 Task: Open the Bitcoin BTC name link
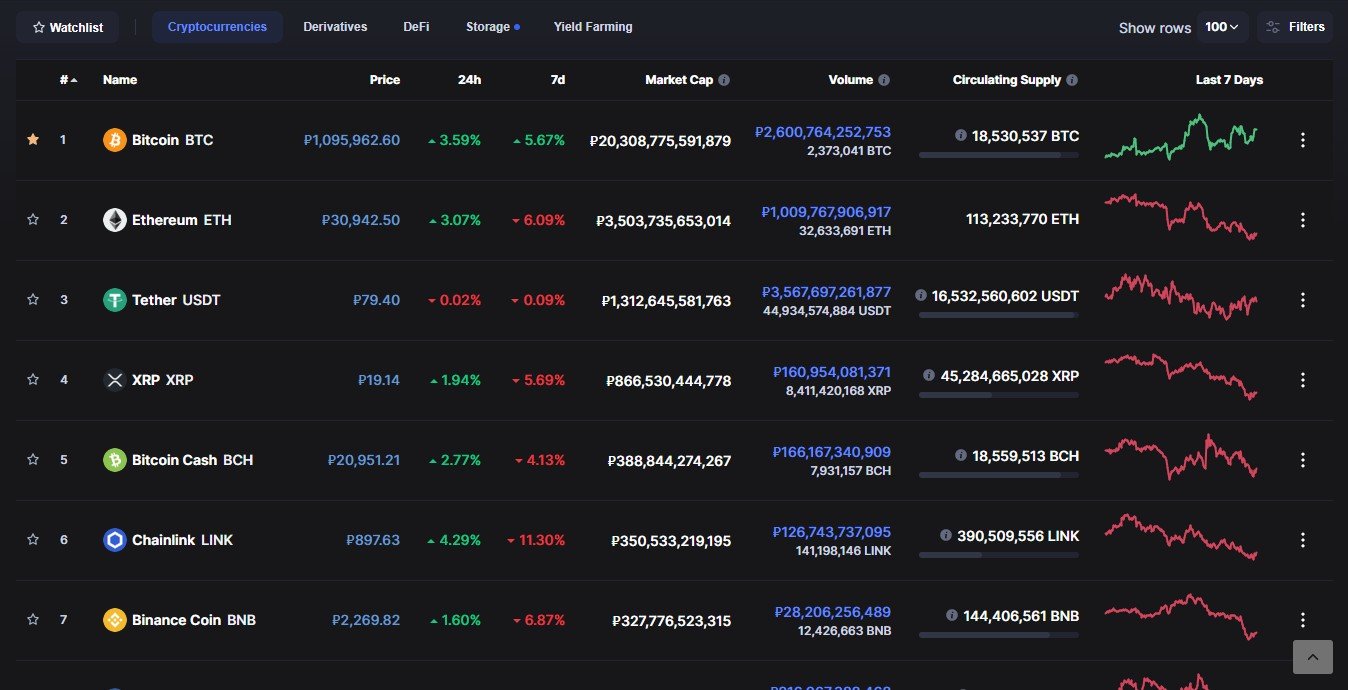[172, 140]
